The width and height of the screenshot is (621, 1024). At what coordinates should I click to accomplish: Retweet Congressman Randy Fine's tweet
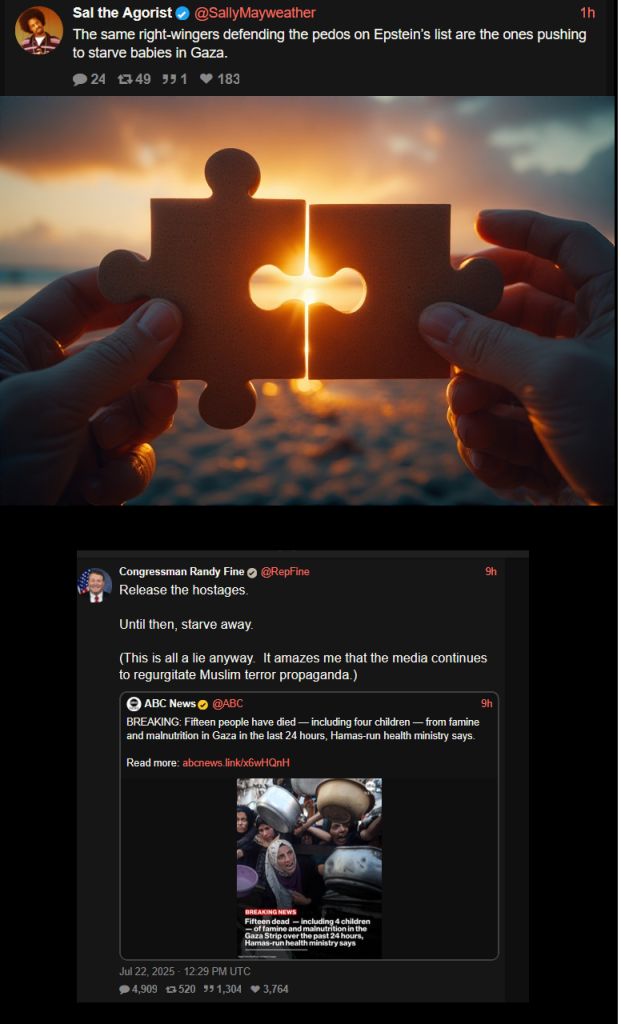coord(171,989)
